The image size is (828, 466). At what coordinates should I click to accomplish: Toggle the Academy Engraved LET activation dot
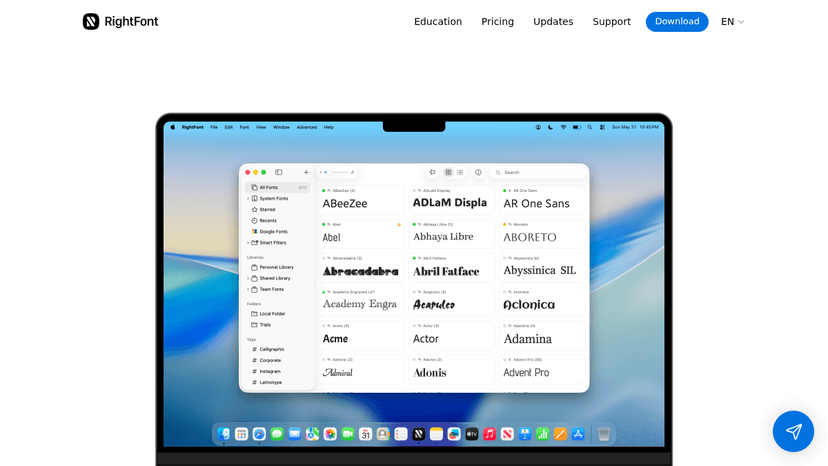pos(324,292)
